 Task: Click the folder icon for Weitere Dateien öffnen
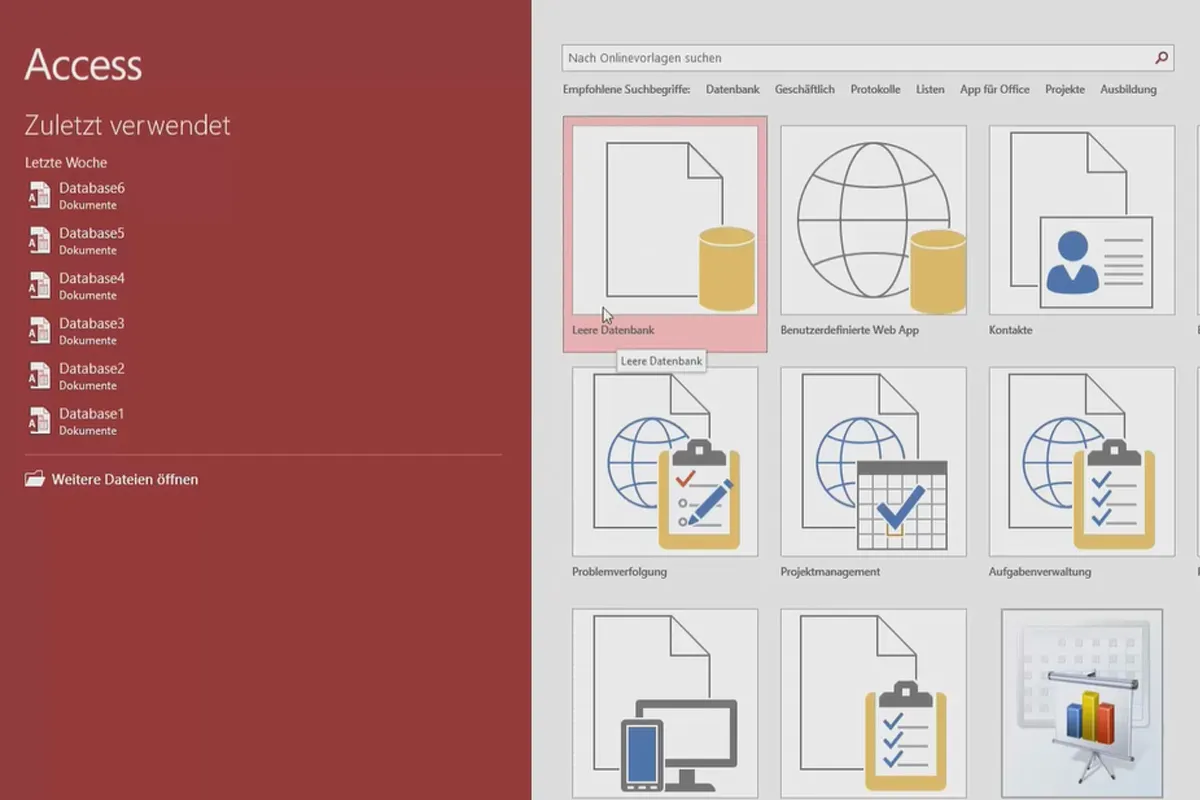[x=35, y=479]
